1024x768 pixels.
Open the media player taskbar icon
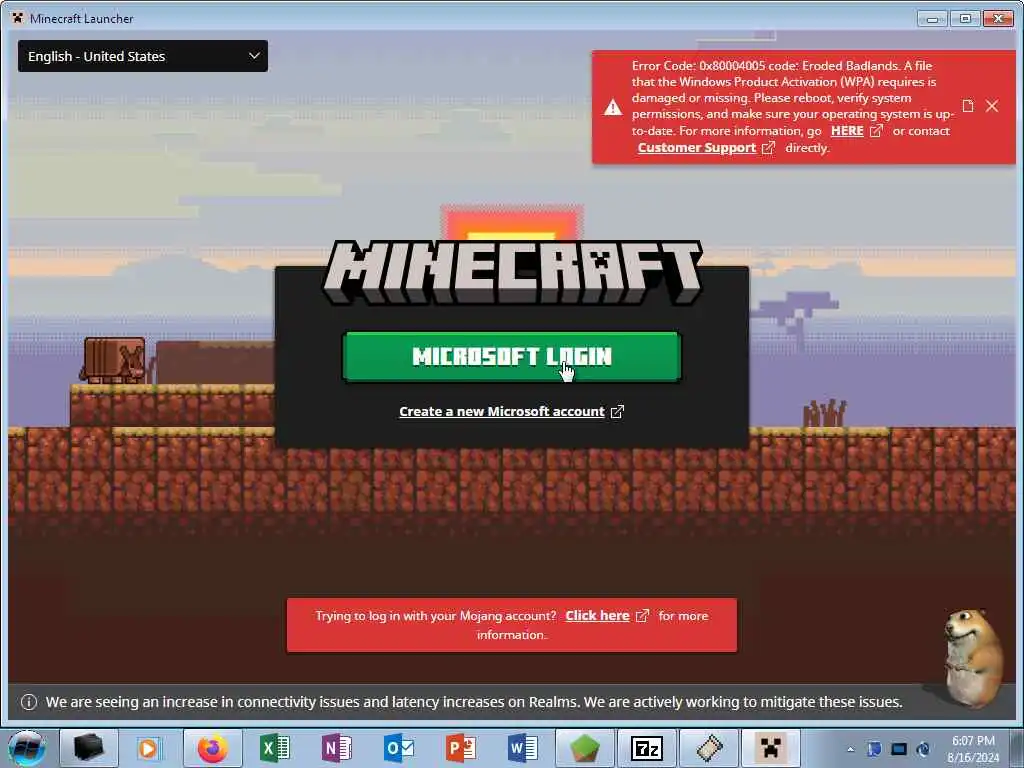(148, 748)
